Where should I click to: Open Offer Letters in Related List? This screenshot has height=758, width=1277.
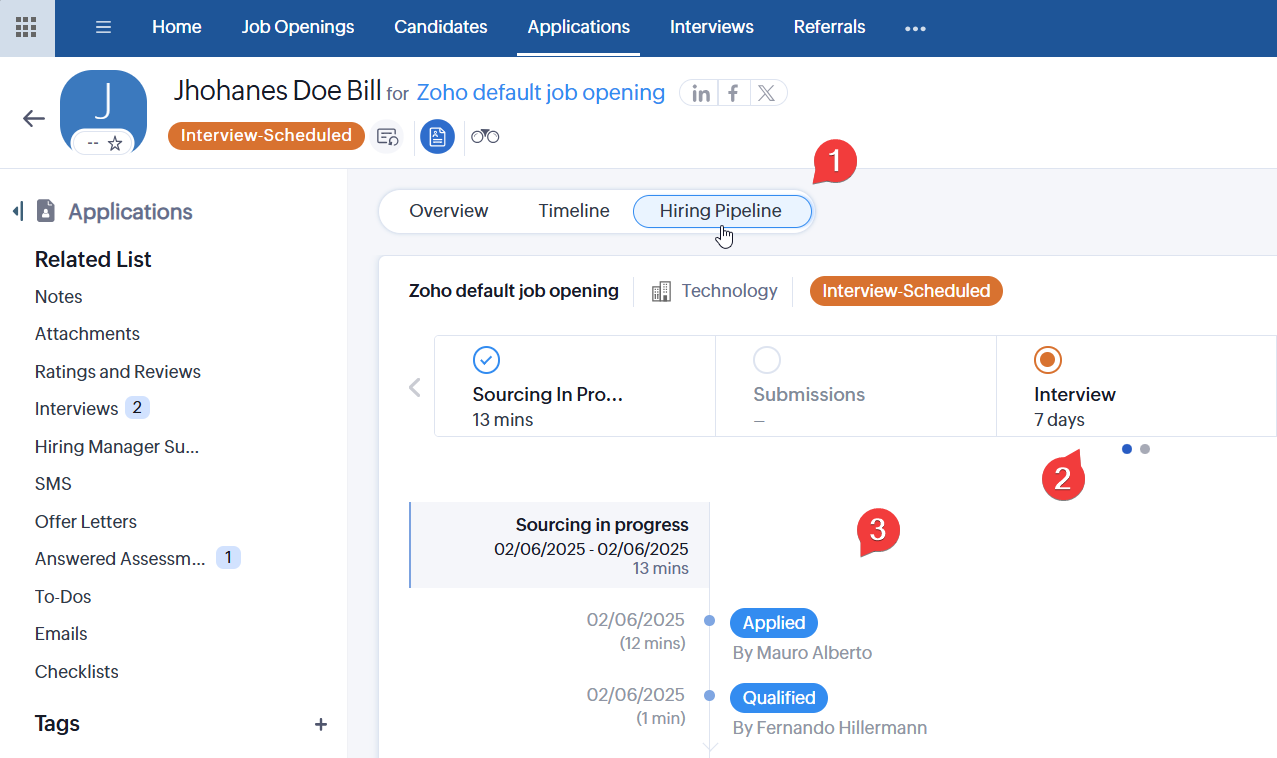(x=85, y=522)
